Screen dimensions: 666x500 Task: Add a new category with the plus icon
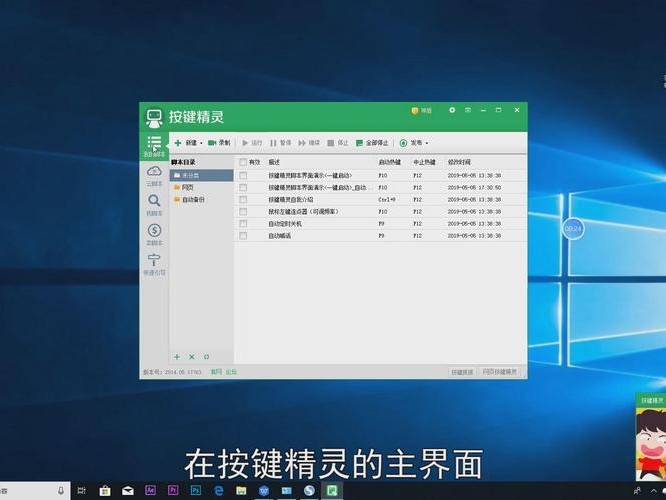coord(177,357)
